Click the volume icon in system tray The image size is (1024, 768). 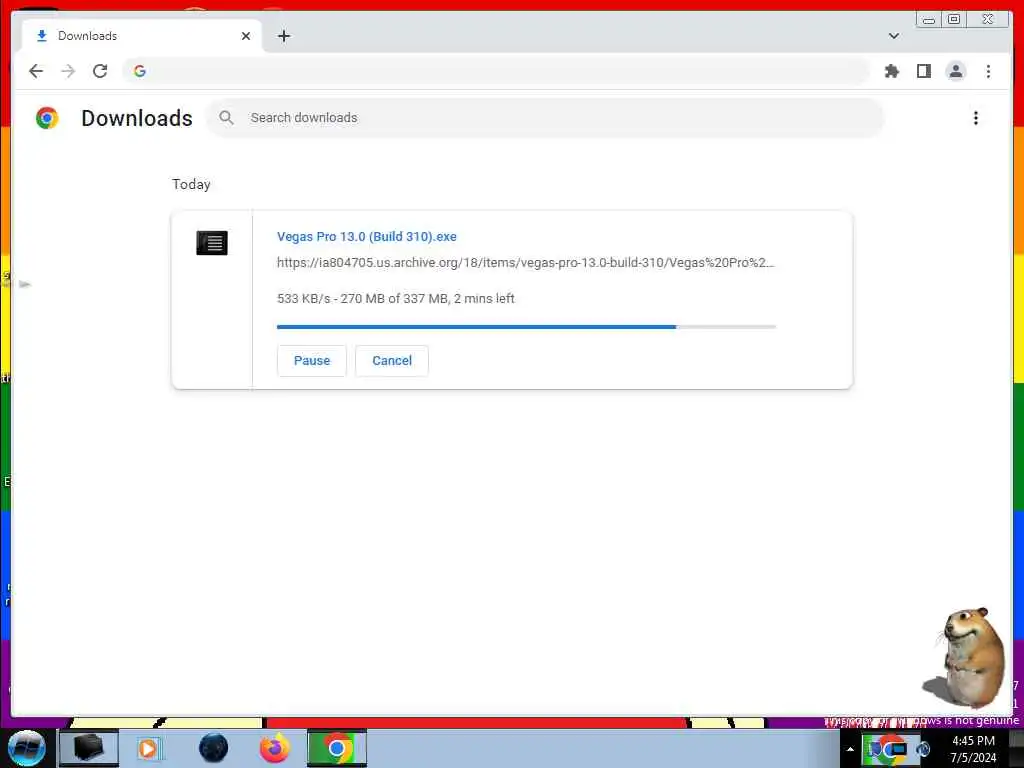[x=923, y=749]
